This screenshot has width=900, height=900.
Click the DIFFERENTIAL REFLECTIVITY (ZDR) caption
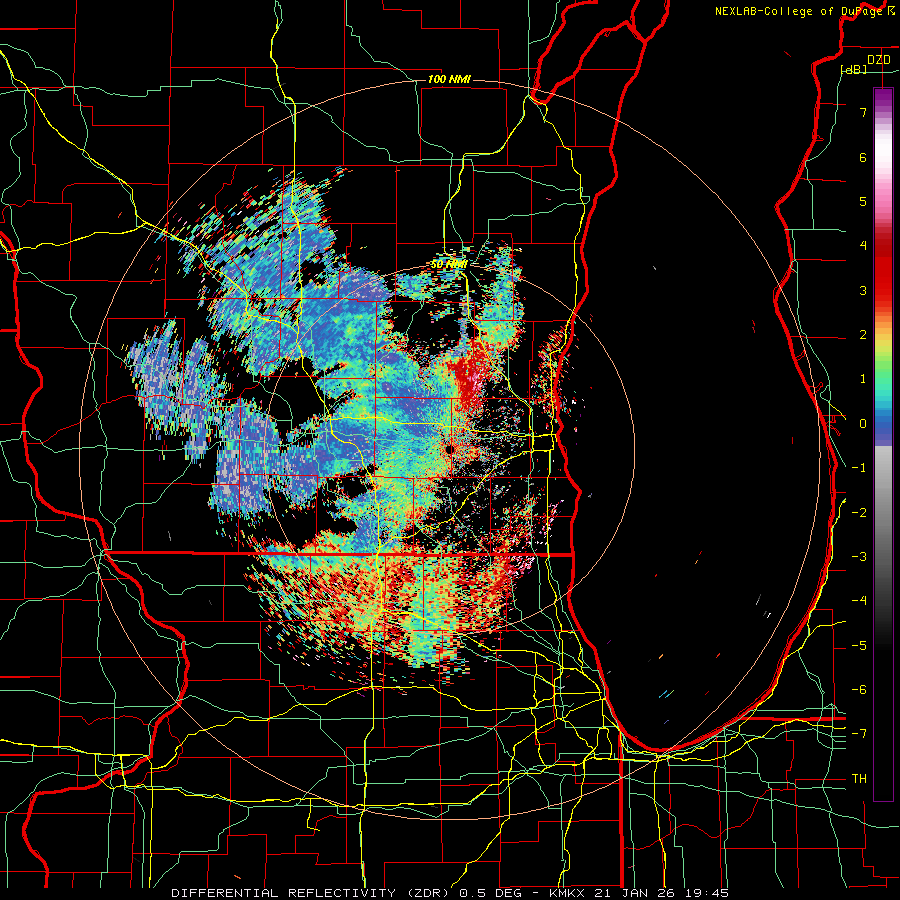(312, 893)
